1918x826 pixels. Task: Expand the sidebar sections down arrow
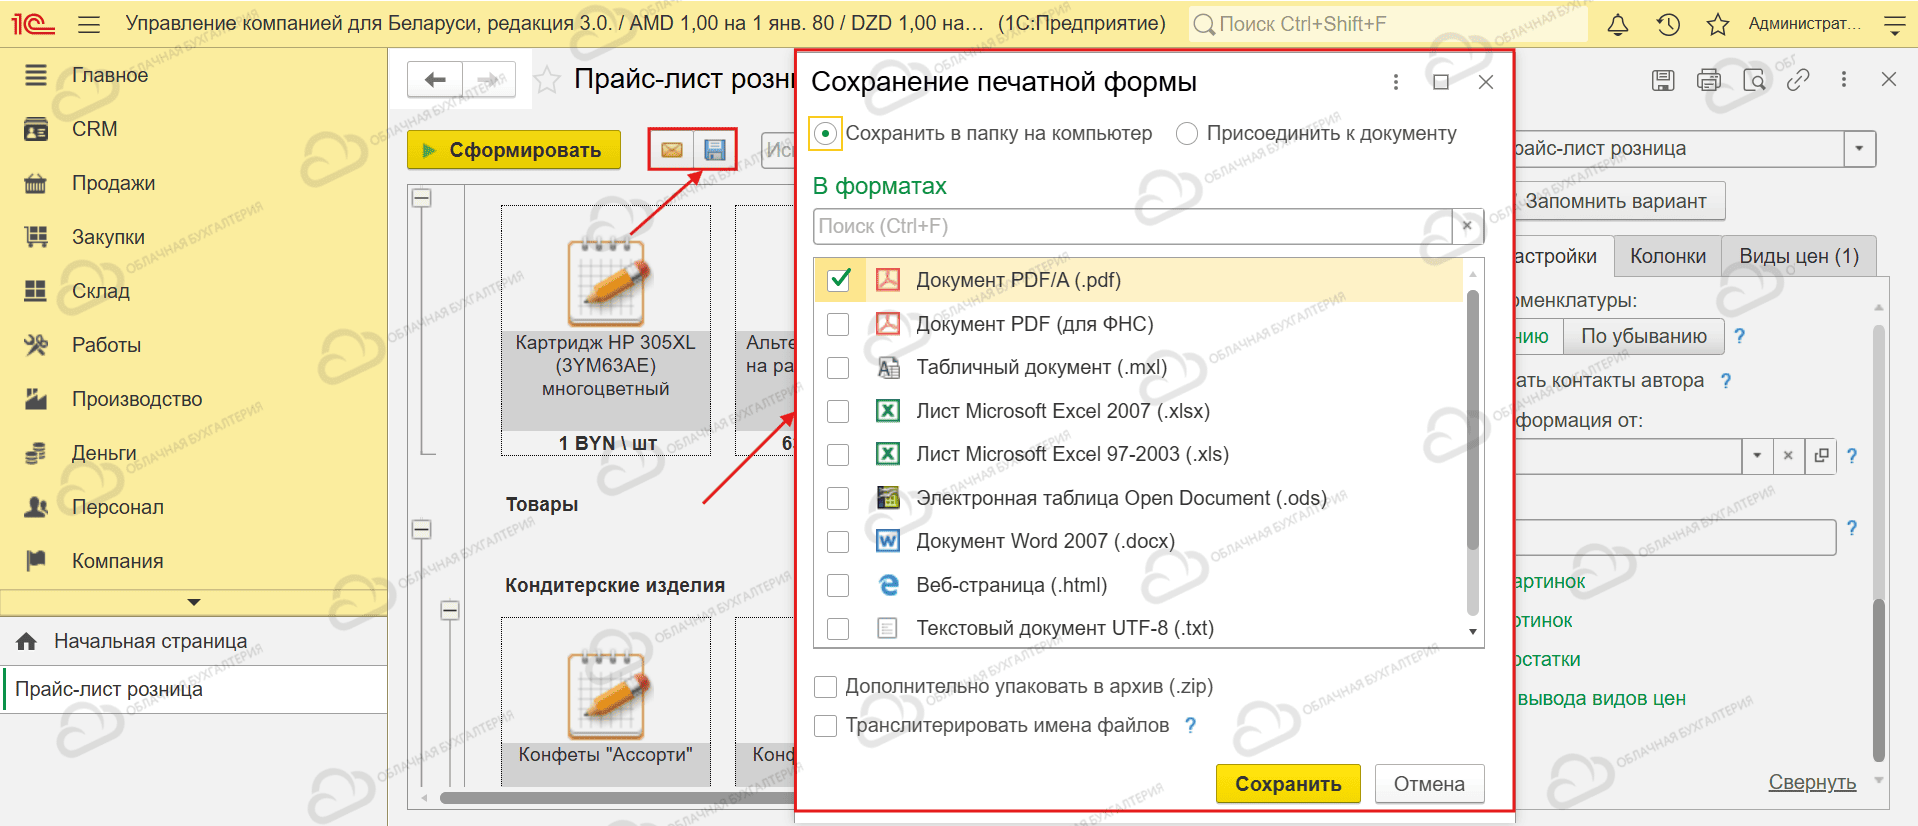click(x=194, y=602)
